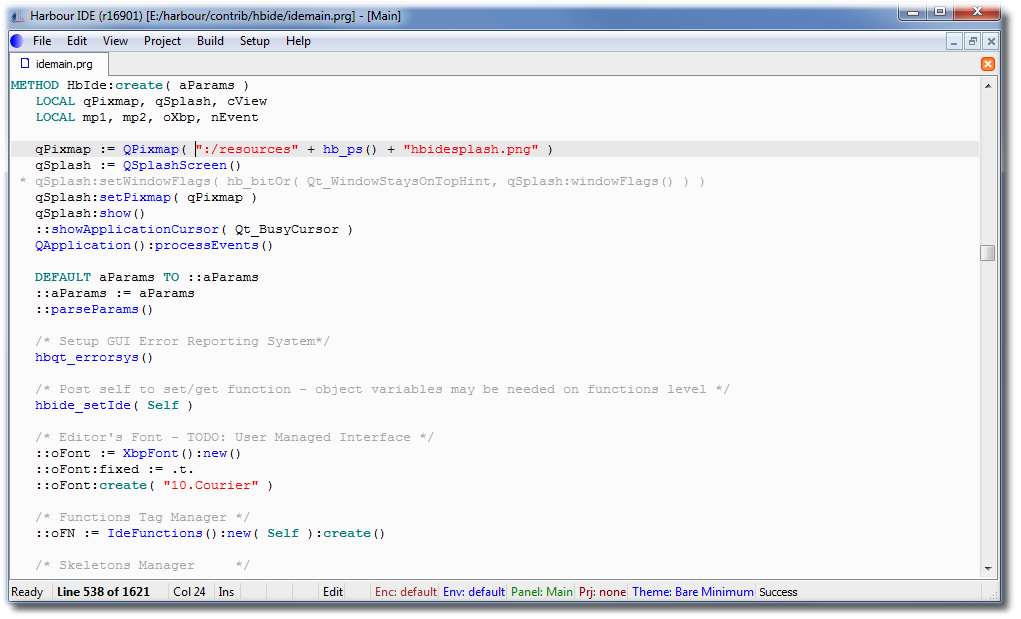This screenshot has width=1021, height=619.
Task: Click the scrollbar up arrow
Action: (x=988, y=86)
